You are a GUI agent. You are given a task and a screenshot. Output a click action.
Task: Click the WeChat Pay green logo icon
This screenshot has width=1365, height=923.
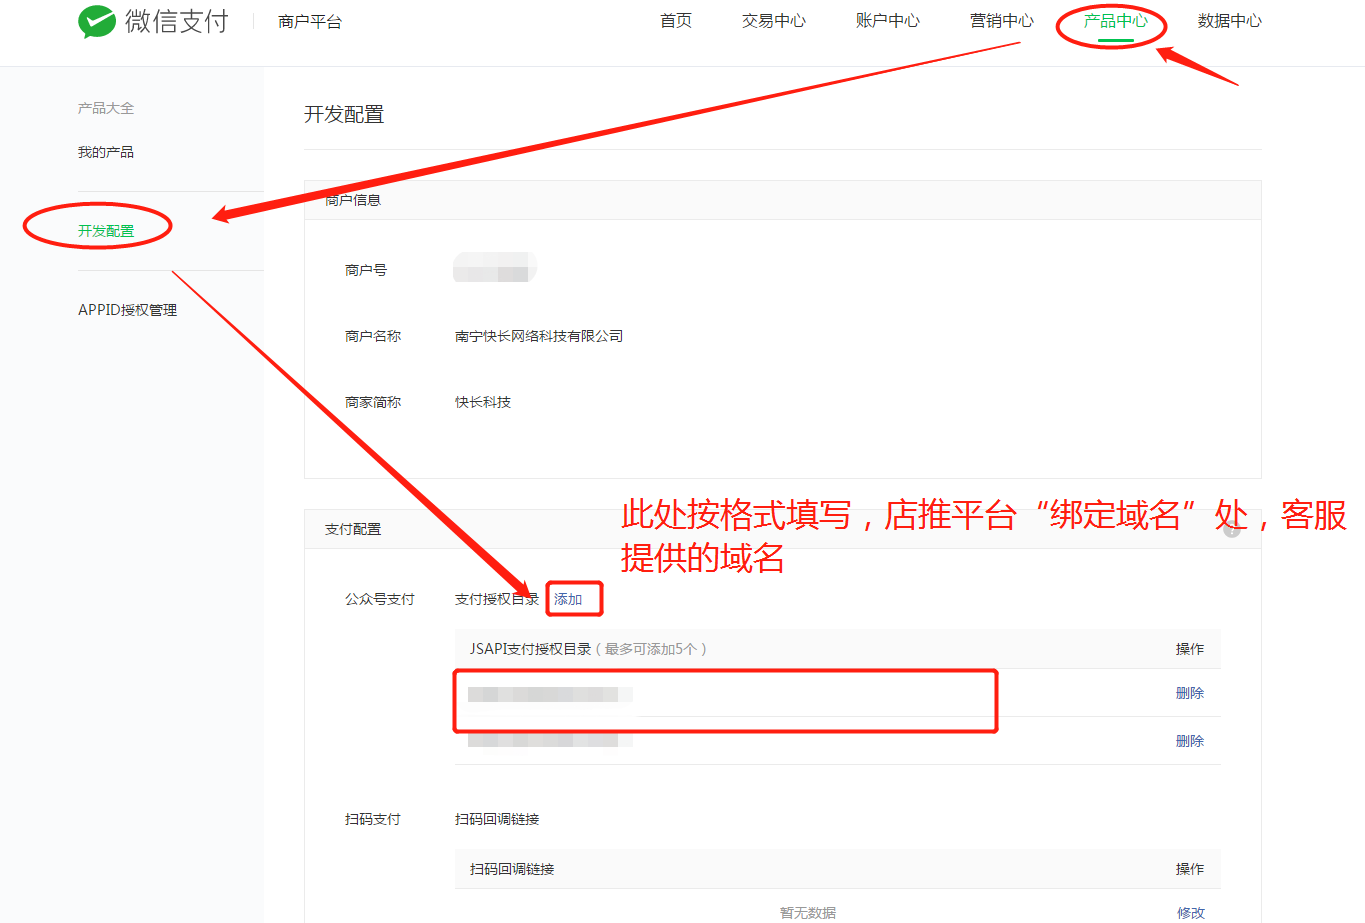(95, 20)
